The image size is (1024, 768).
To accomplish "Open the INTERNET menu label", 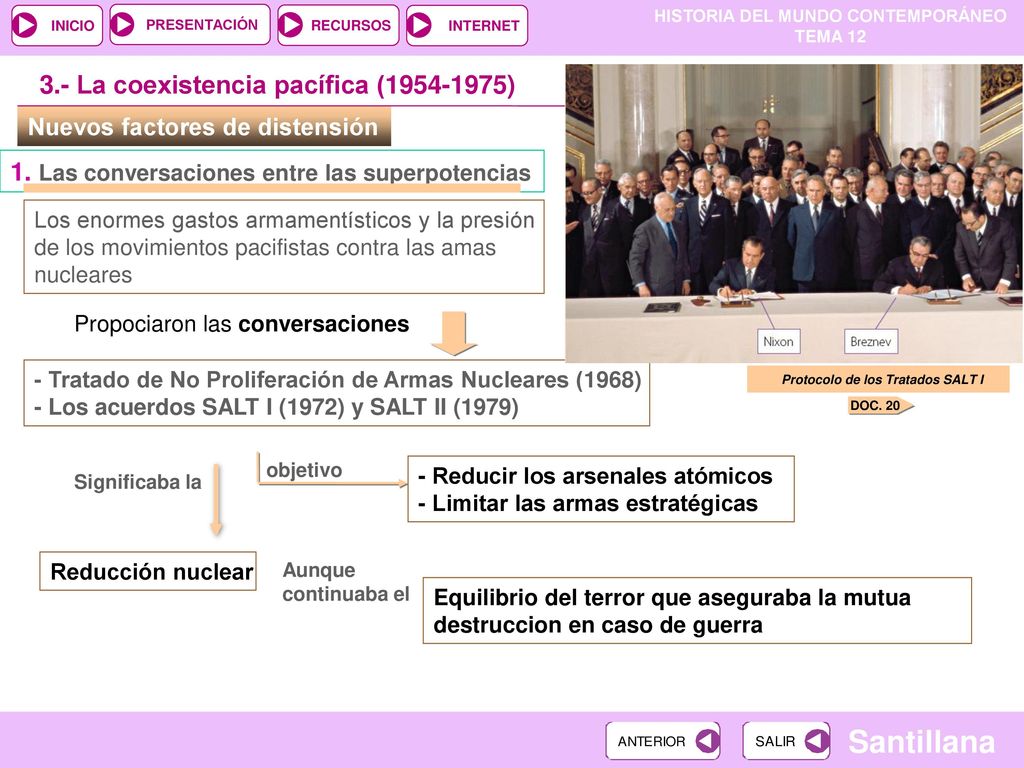I will tap(483, 25).
